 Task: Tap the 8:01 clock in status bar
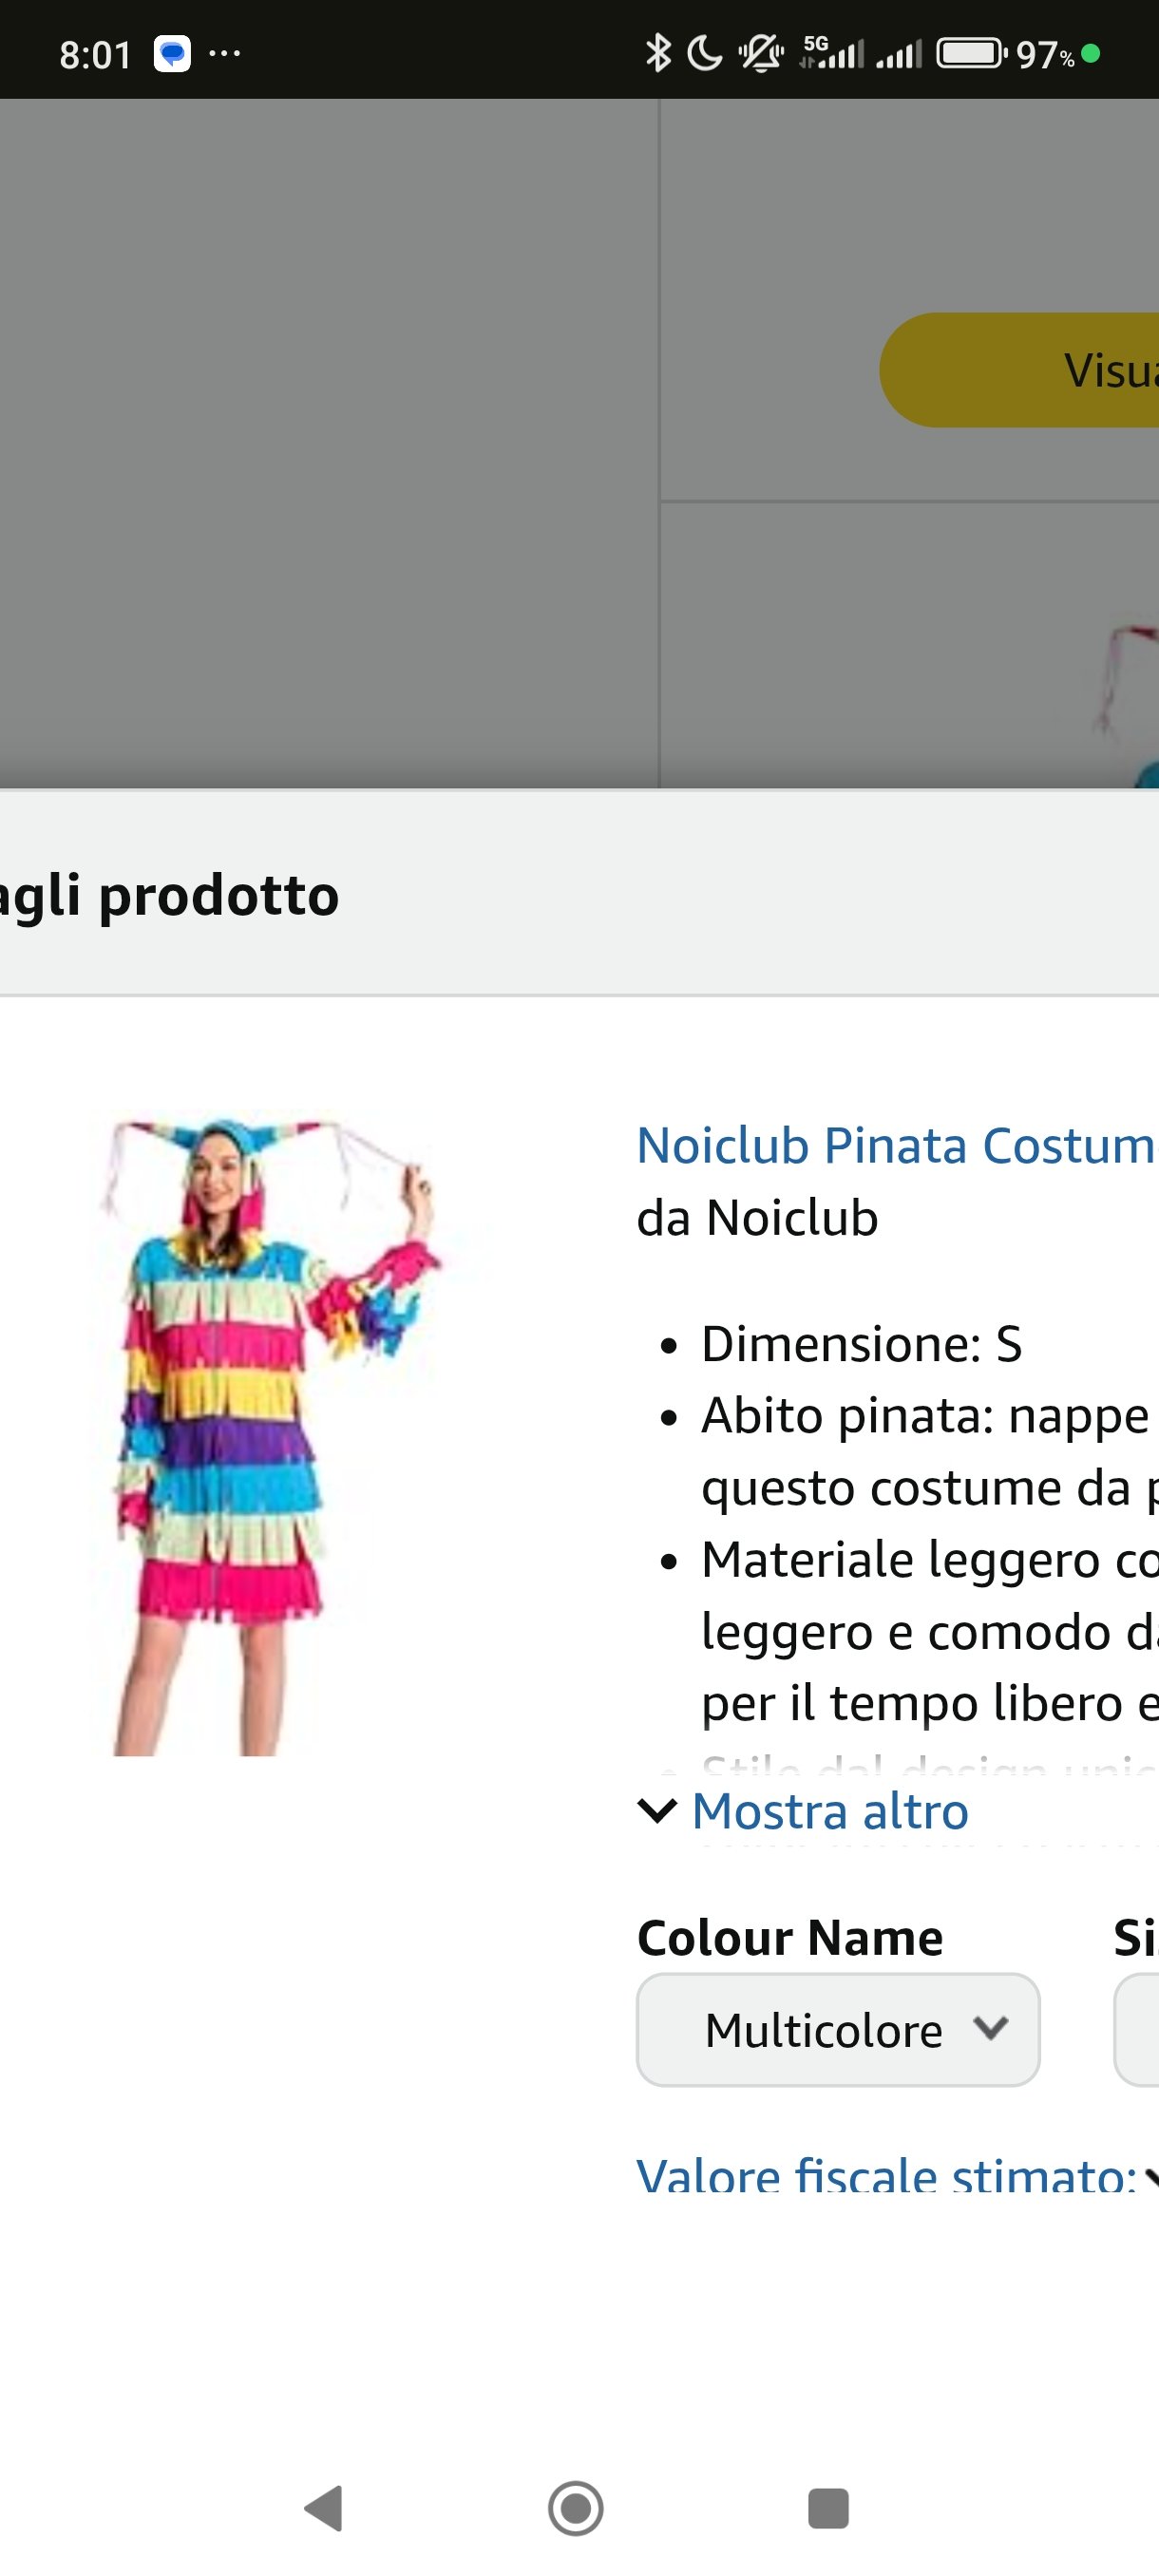coord(95,55)
